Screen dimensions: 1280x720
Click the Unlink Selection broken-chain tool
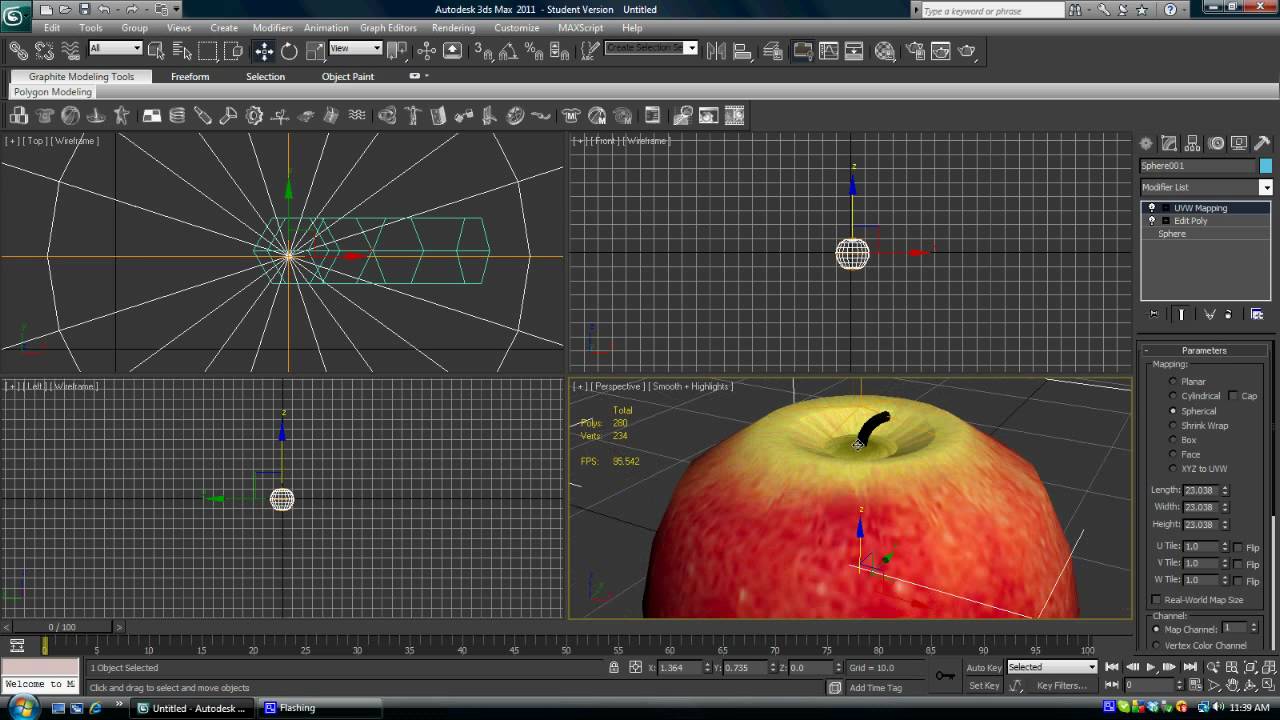click(x=44, y=51)
